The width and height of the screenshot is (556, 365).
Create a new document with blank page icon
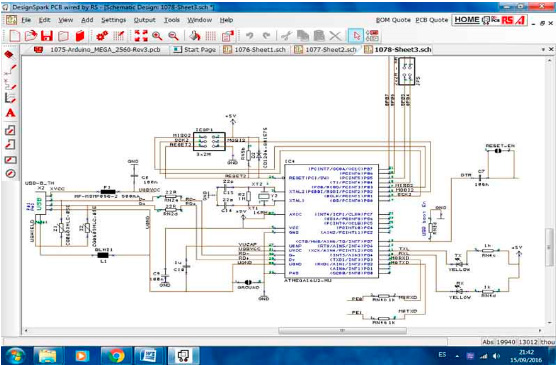(15, 36)
